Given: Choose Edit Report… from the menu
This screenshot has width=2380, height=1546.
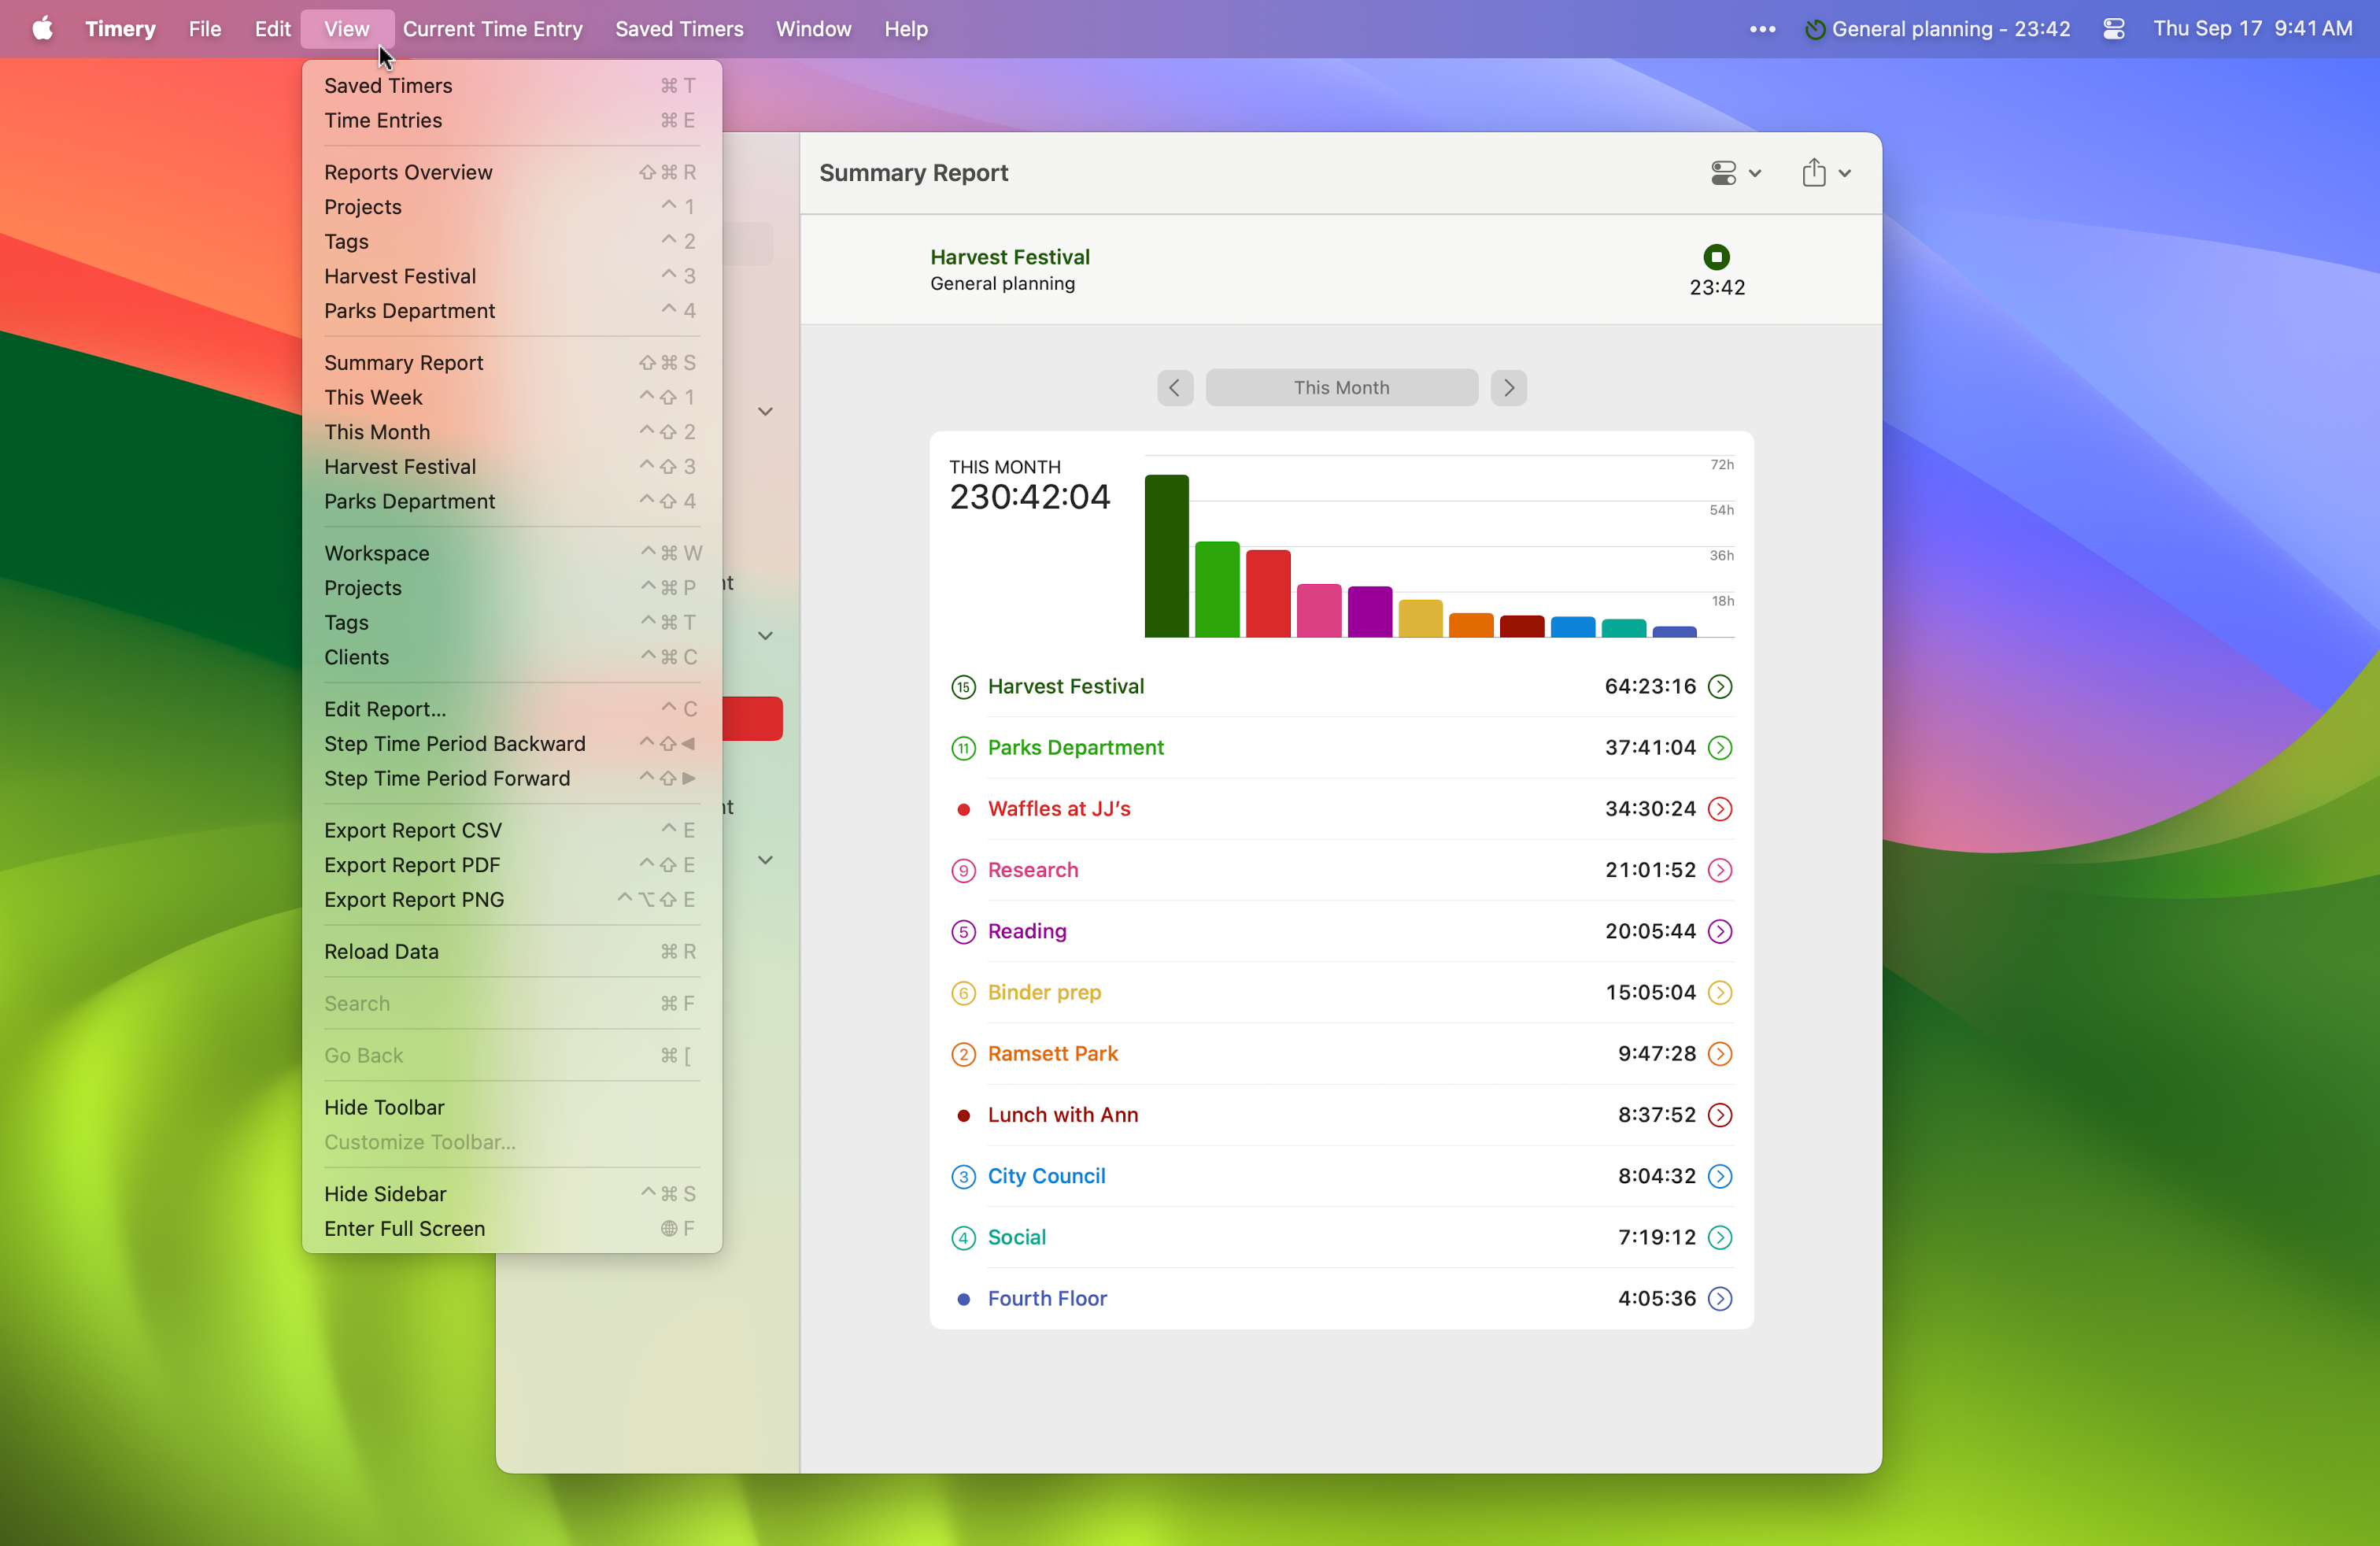Looking at the screenshot, I should (511, 709).
